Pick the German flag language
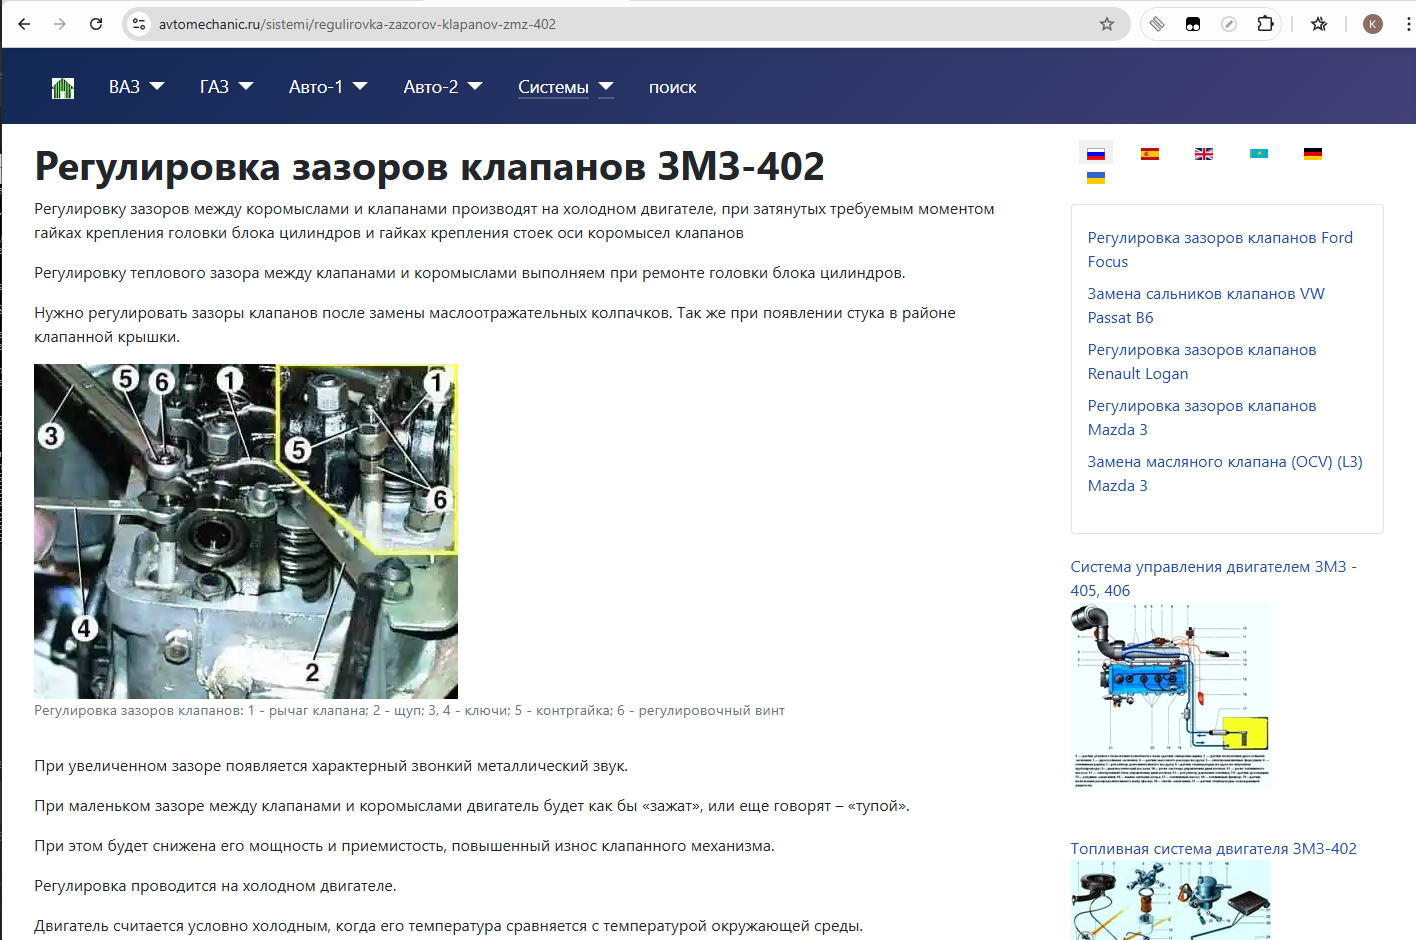This screenshot has width=1416, height=940. (x=1313, y=154)
